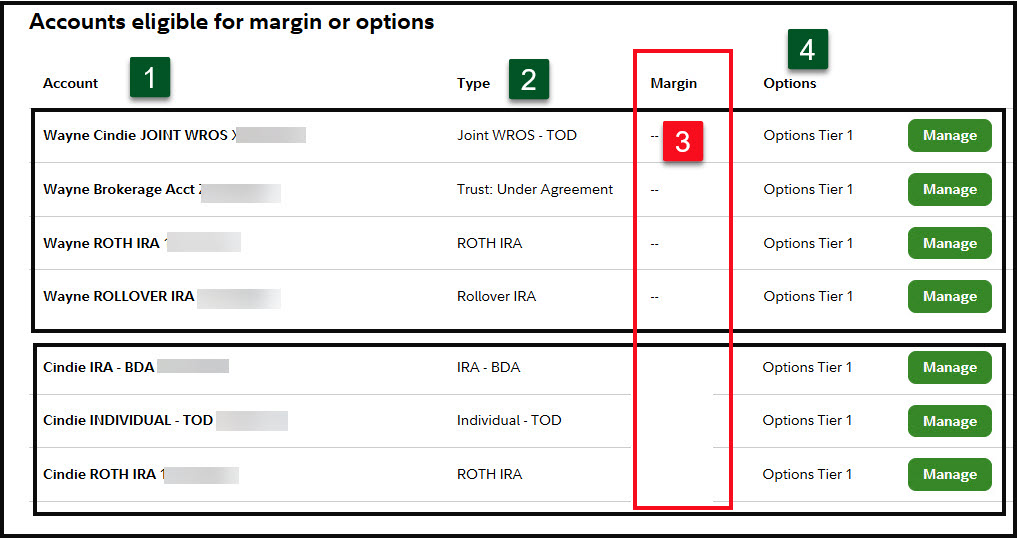
Task: Click the green number 2 annotation badge
Action: 528,79
